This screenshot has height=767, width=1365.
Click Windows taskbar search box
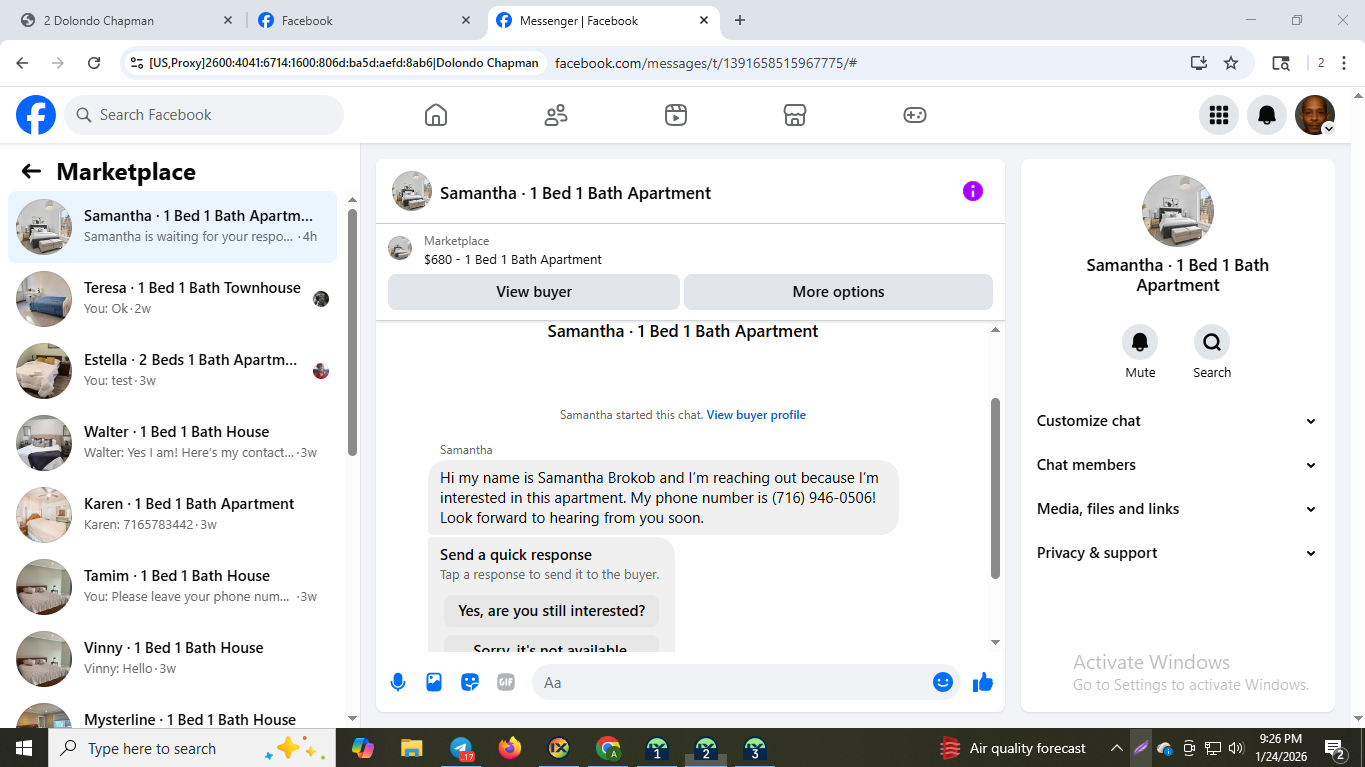192,748
